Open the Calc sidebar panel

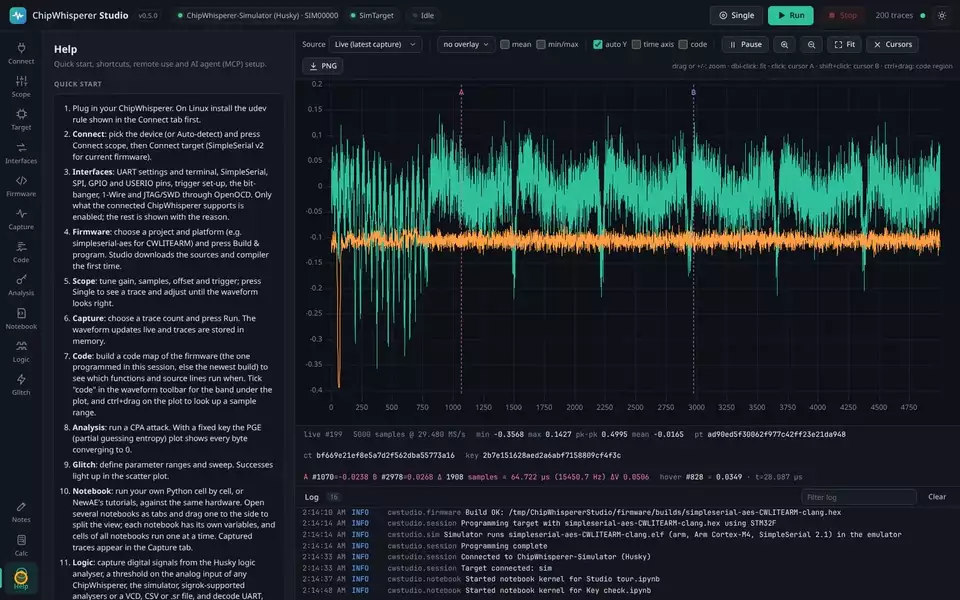21,545
